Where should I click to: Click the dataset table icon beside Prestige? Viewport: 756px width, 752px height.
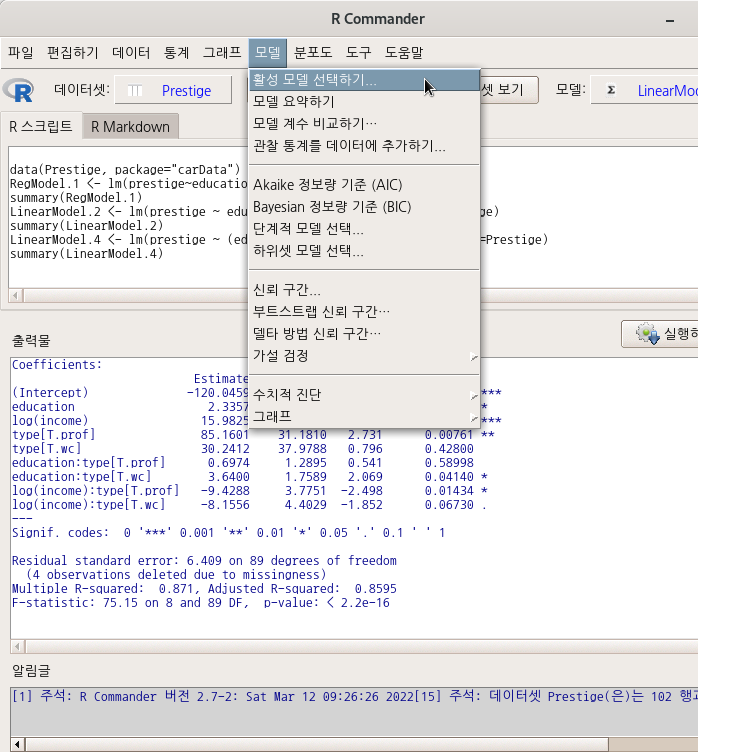135,91
